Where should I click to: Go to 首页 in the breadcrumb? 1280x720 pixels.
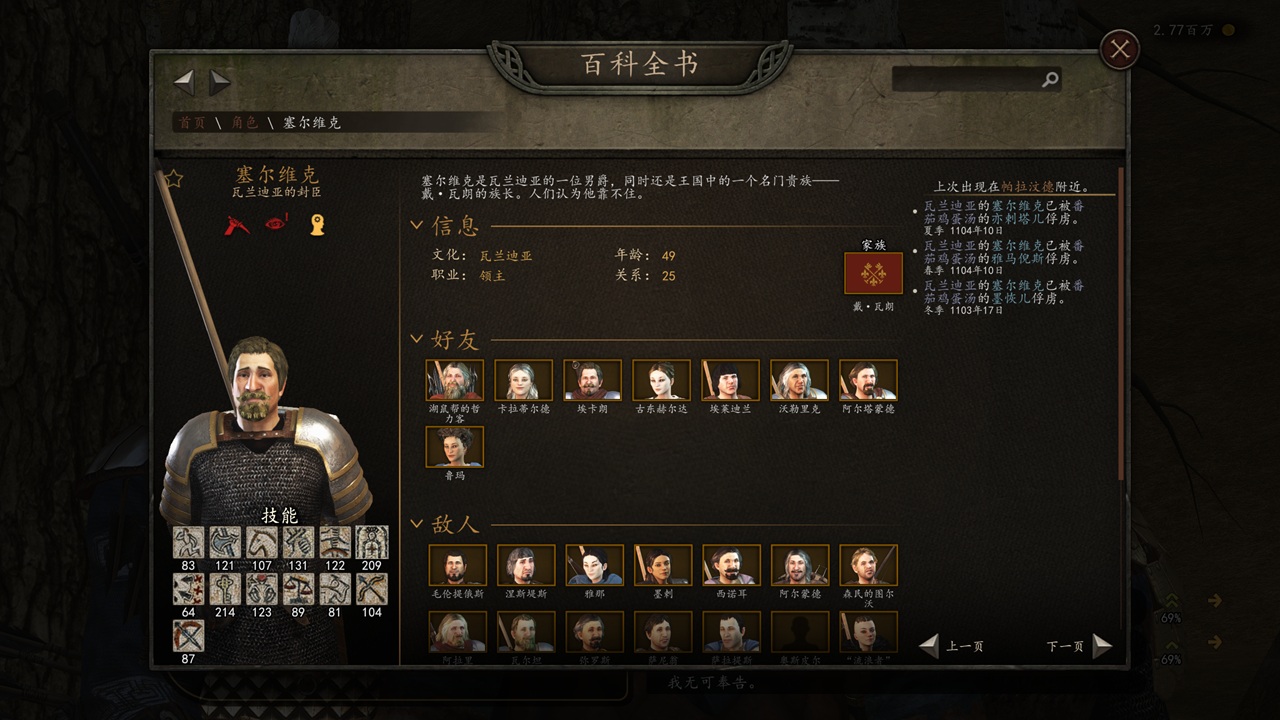click(192, 122)
